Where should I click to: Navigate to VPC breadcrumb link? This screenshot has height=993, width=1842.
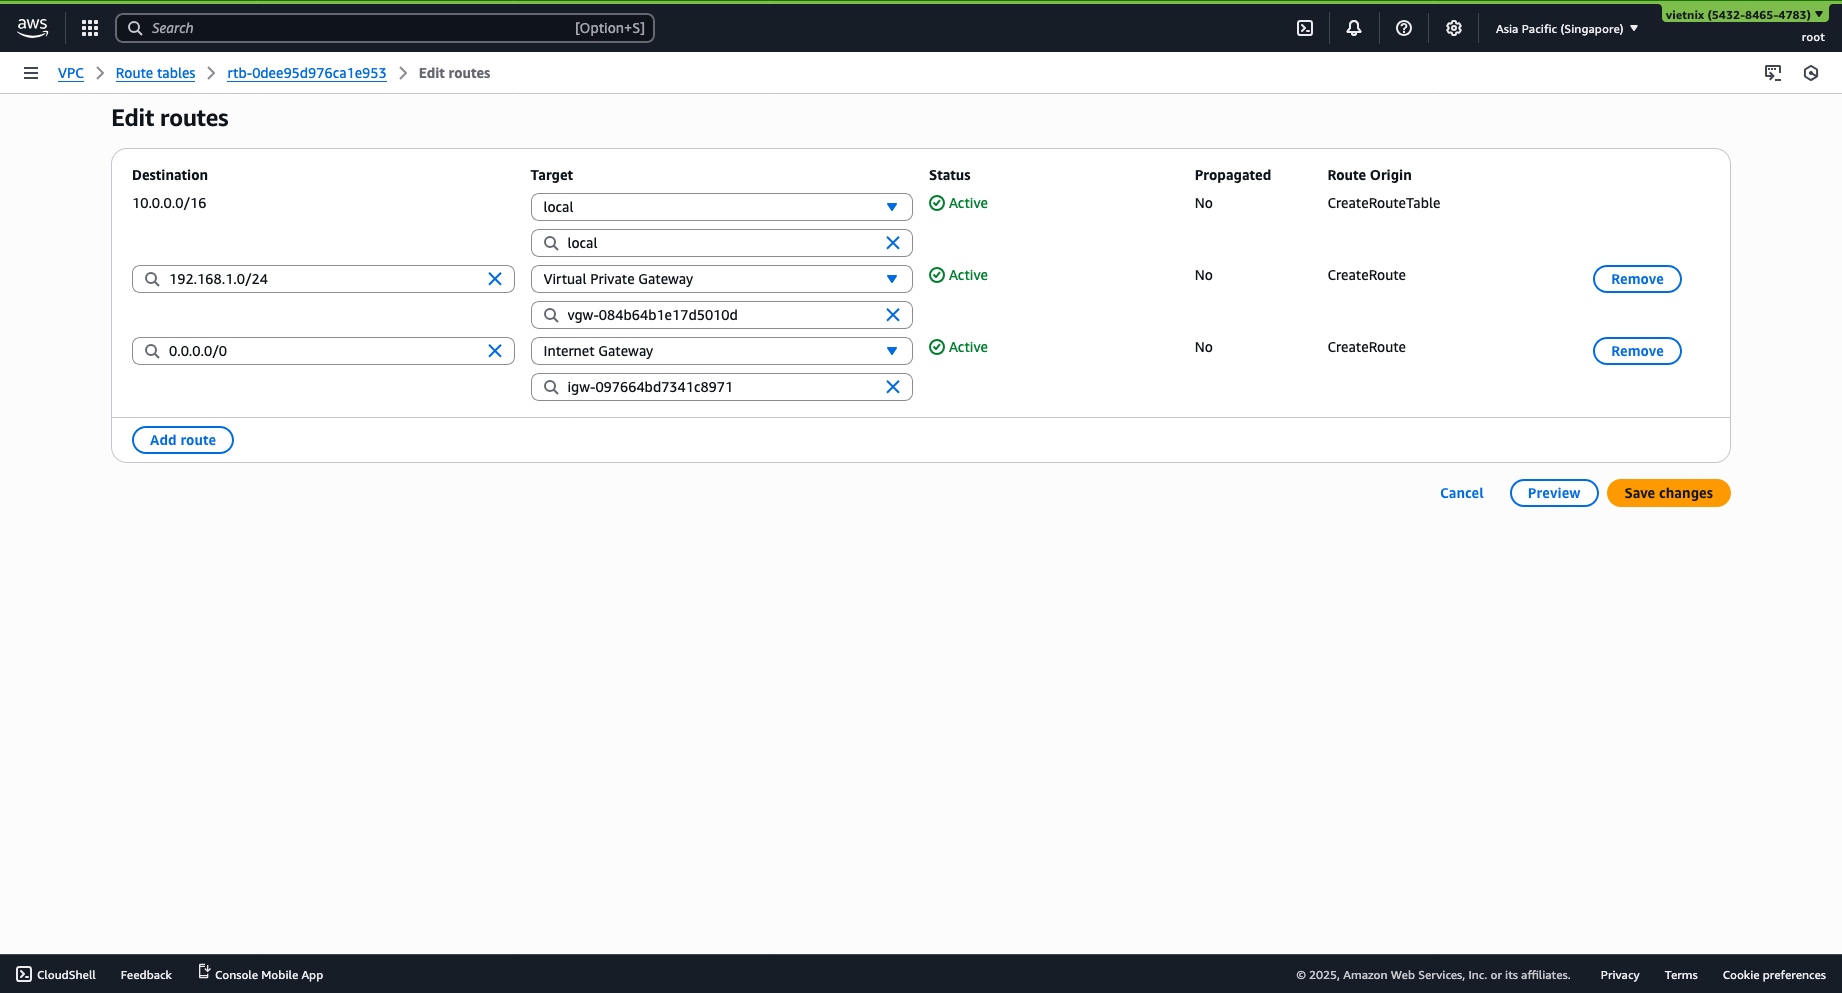click(71, 73)
